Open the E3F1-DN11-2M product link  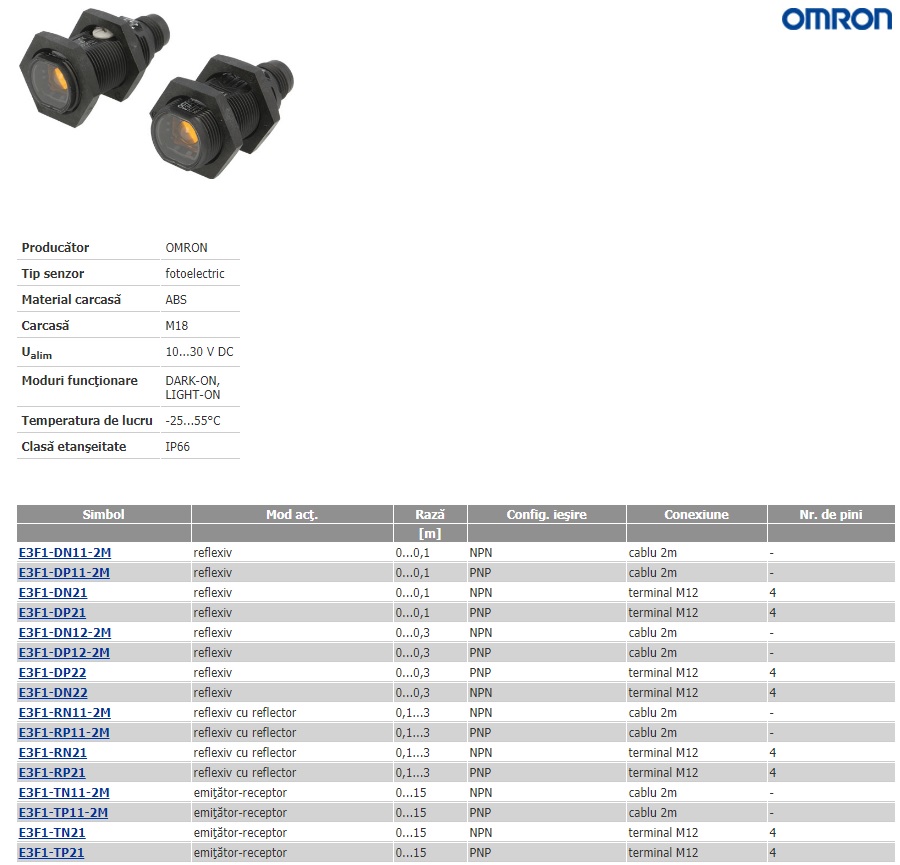(65, 553)
